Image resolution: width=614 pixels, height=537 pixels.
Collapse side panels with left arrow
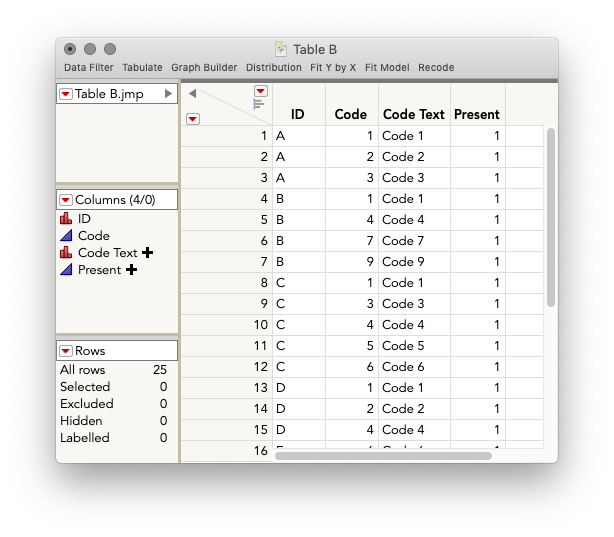click(192, 94)
